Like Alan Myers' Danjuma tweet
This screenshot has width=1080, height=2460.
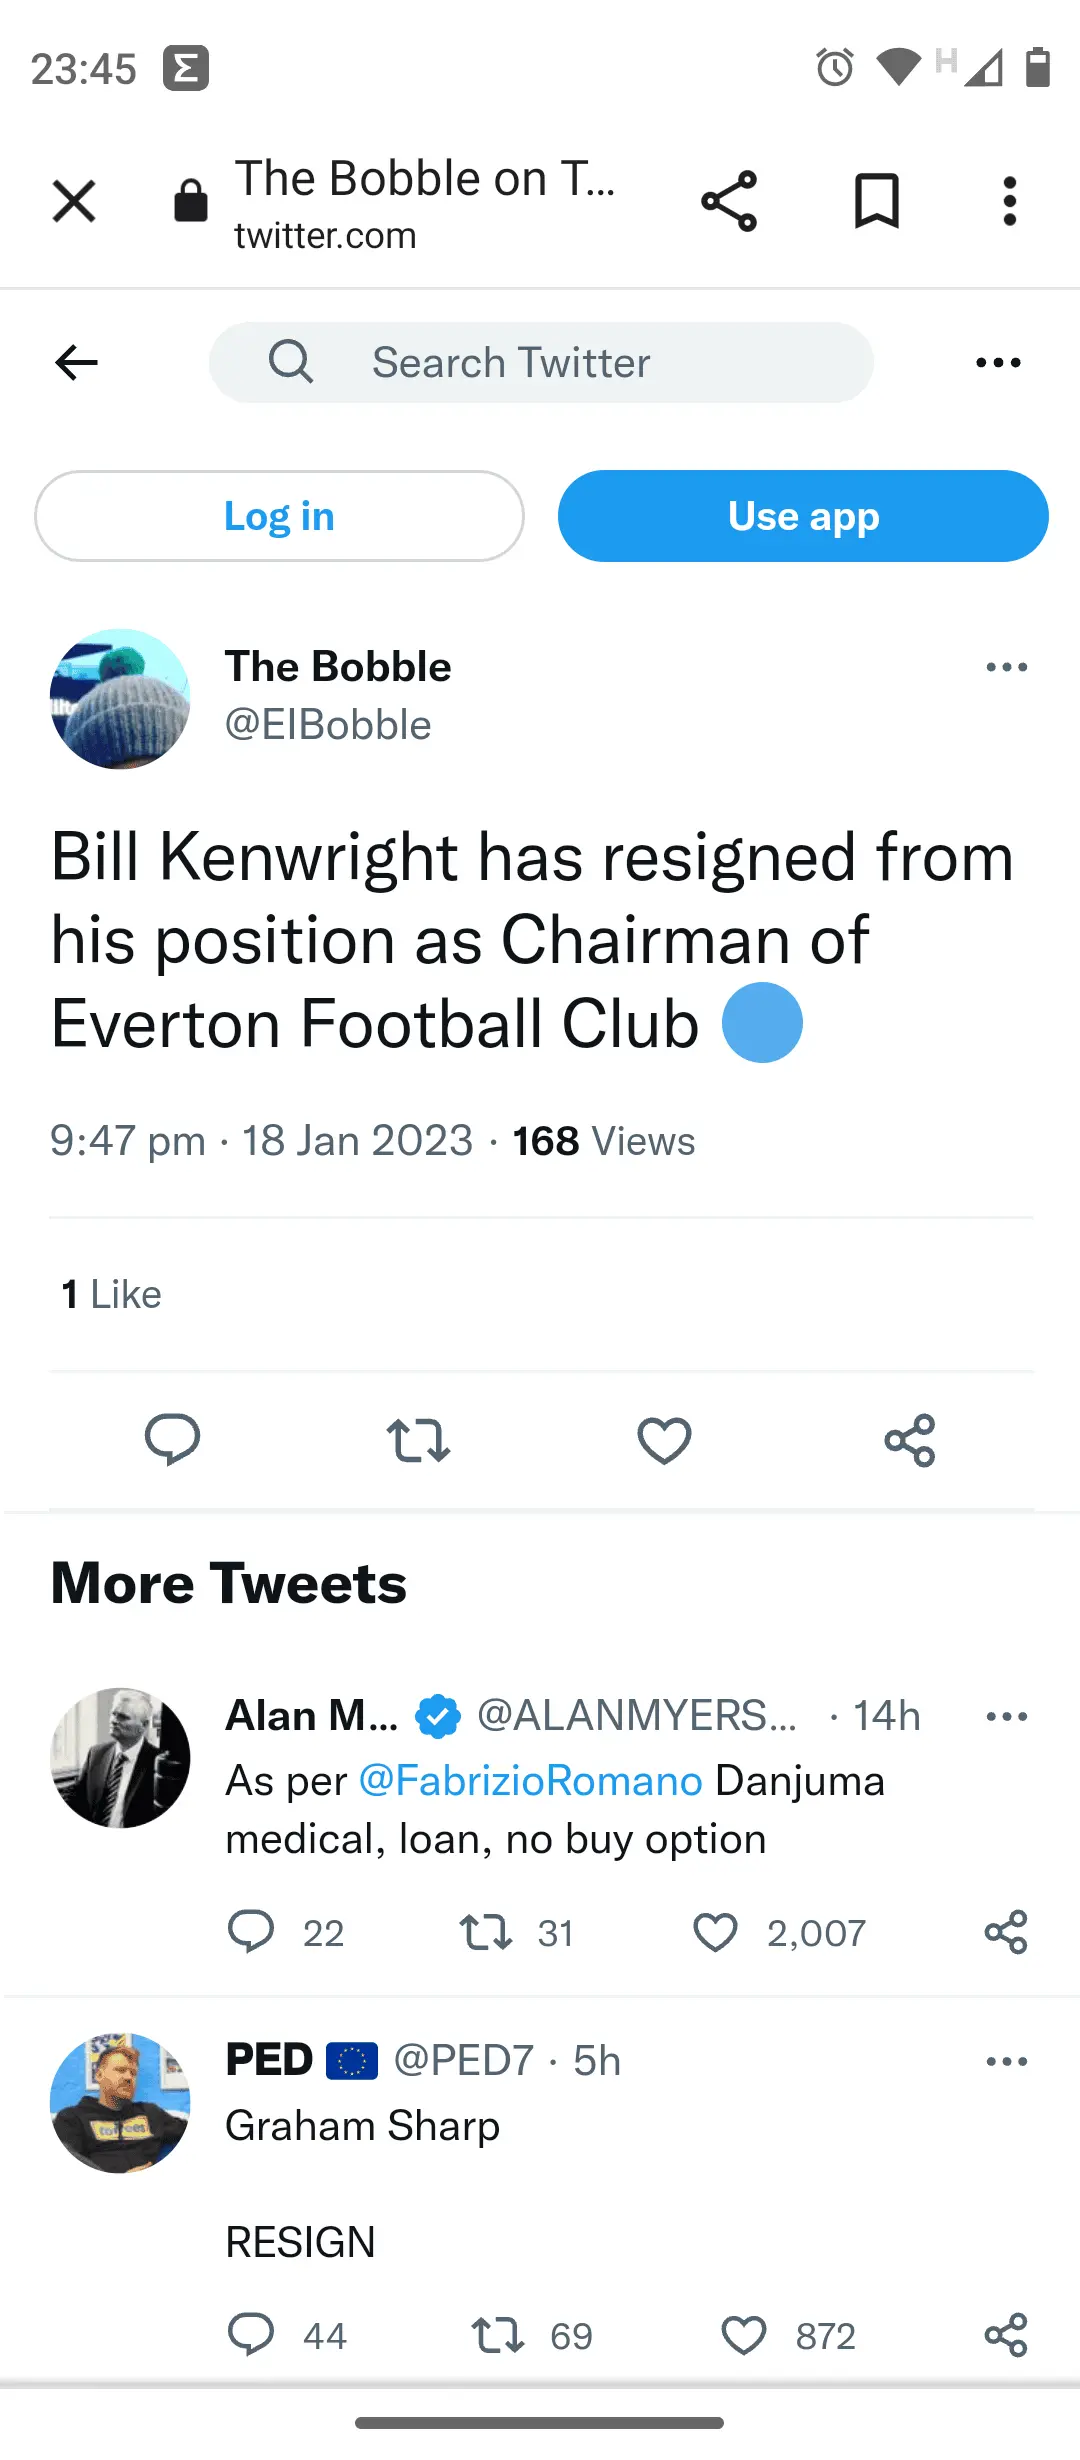[716, 1932]
